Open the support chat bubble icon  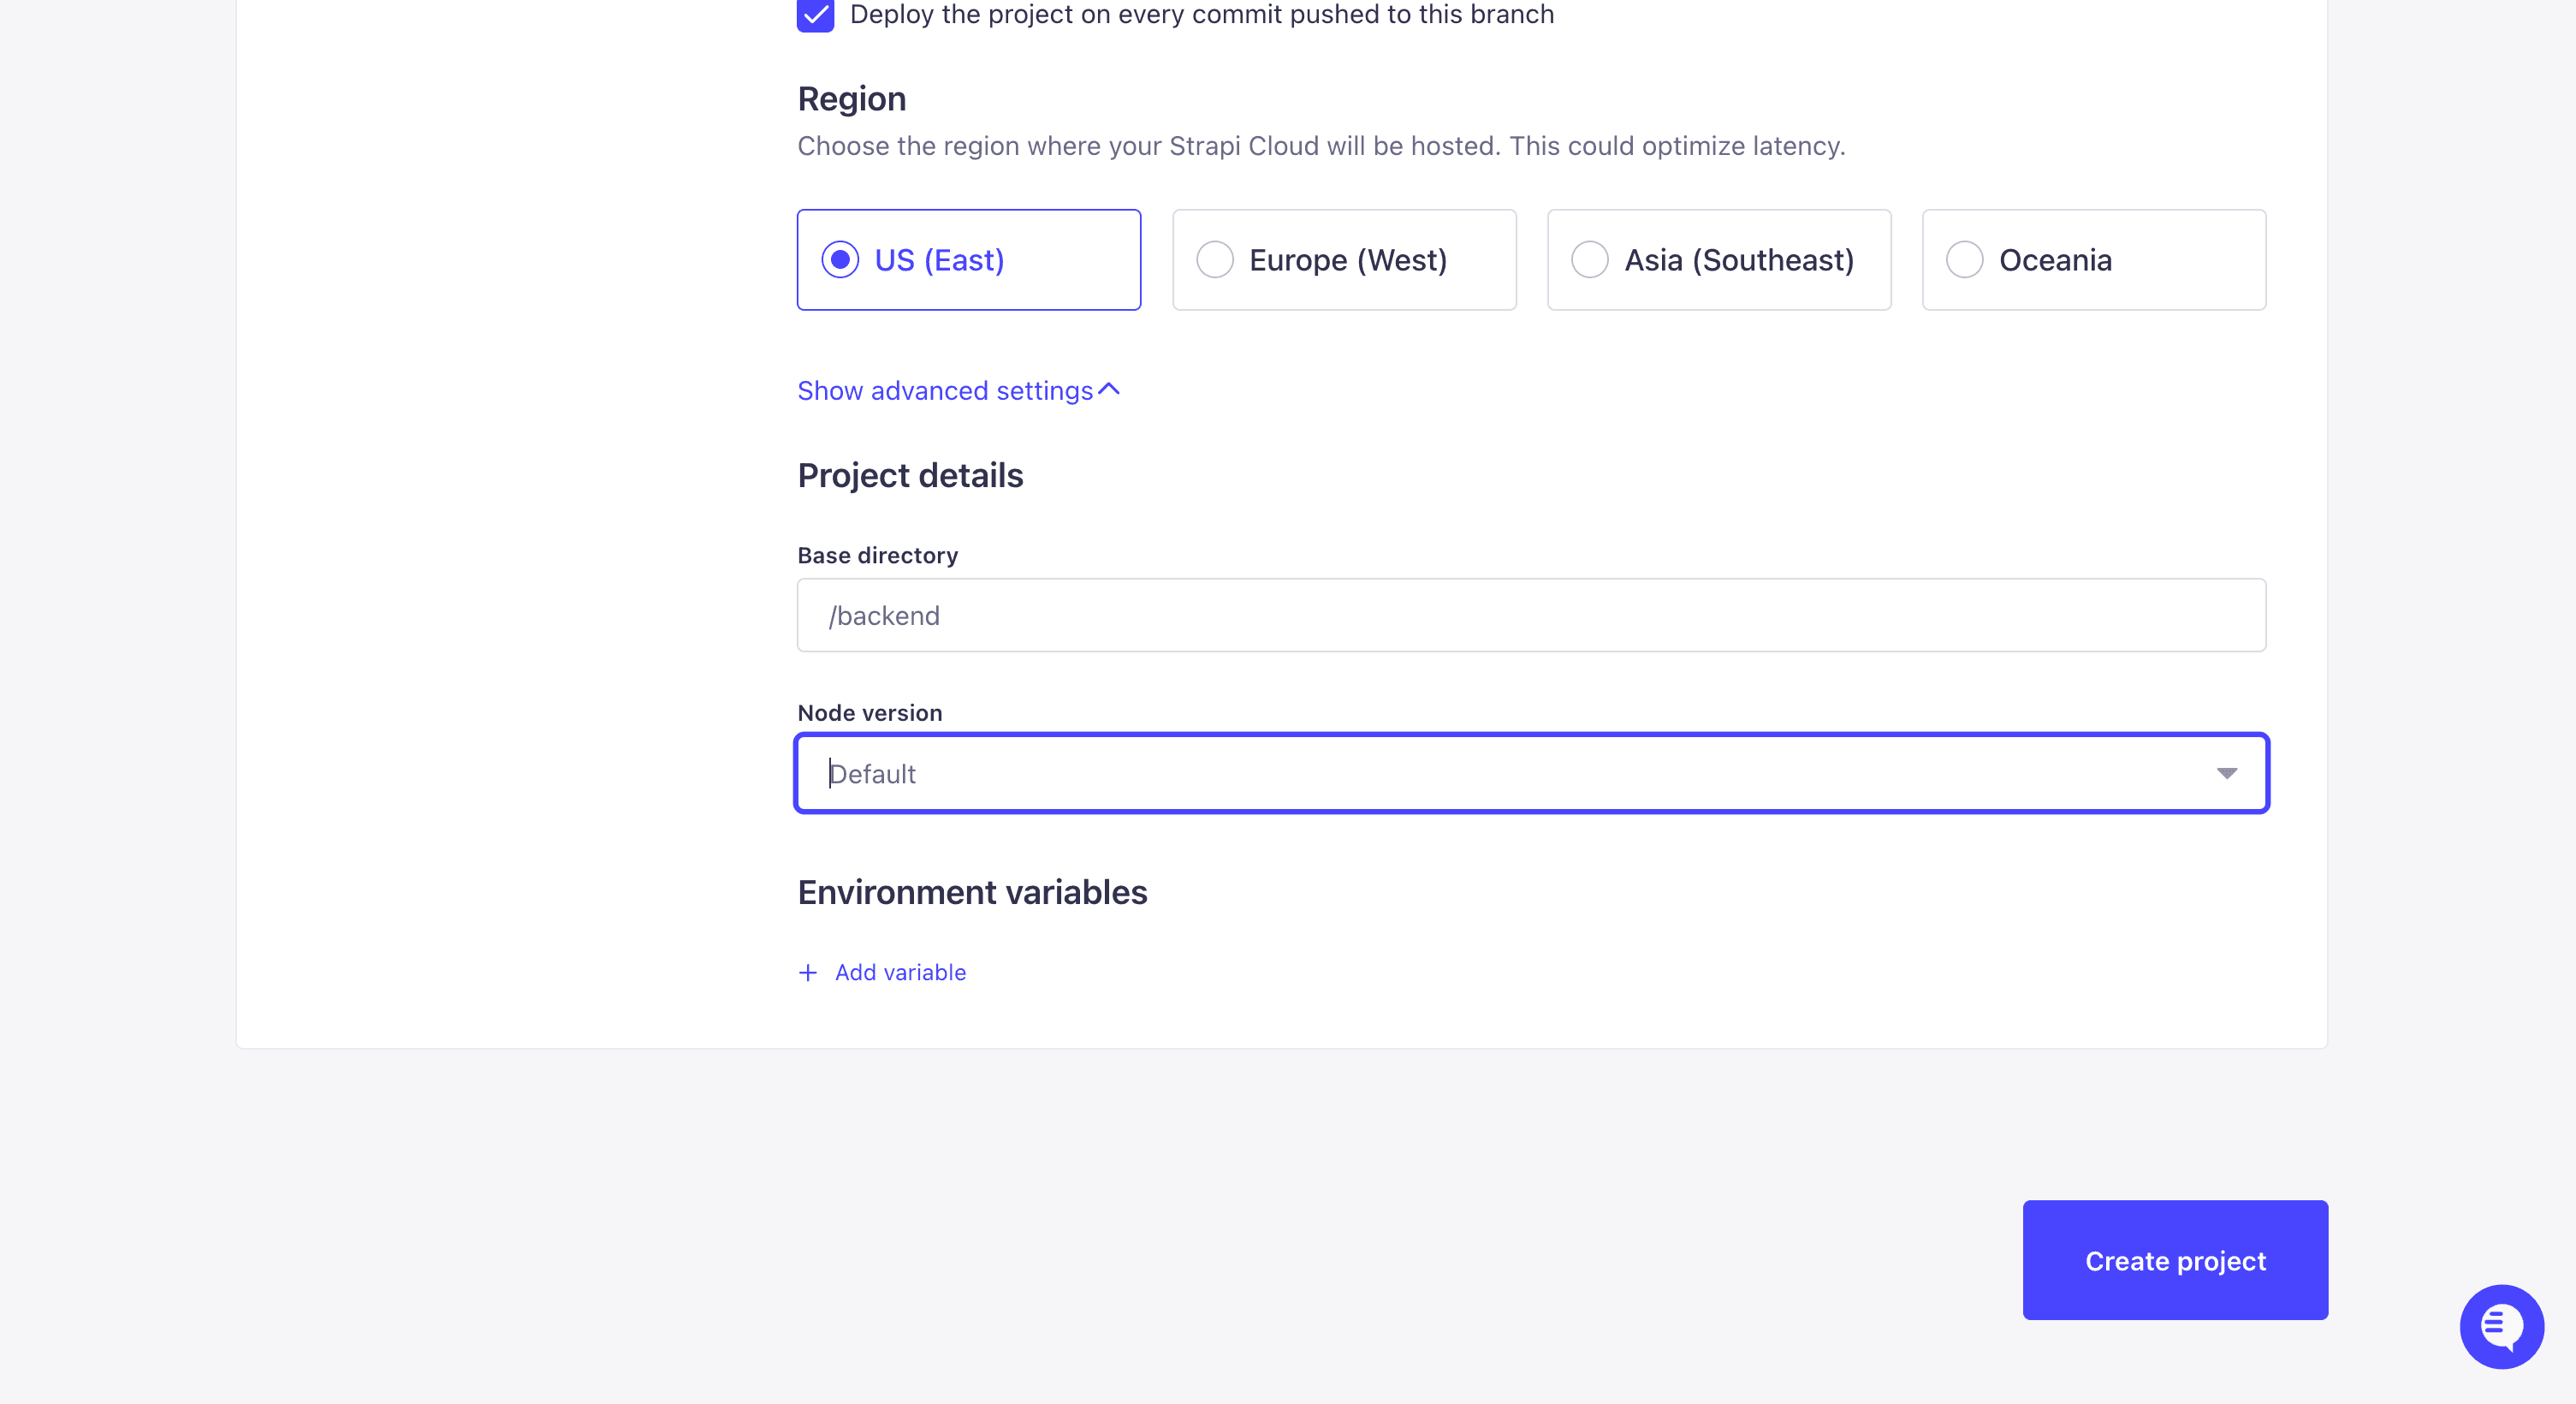(2501, 1326)
